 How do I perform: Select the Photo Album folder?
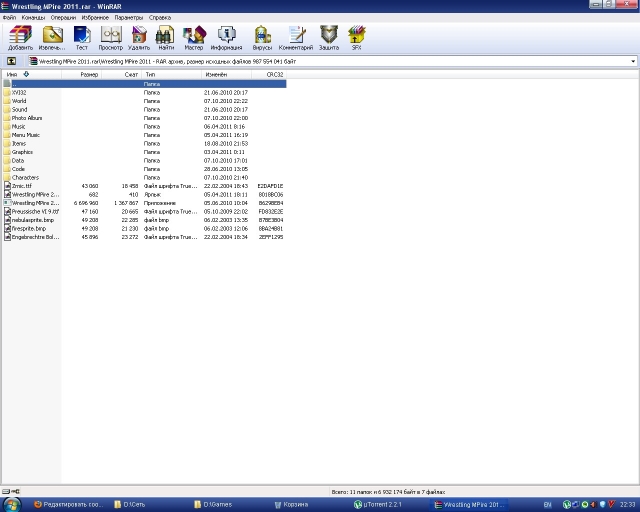coord(144,118)
